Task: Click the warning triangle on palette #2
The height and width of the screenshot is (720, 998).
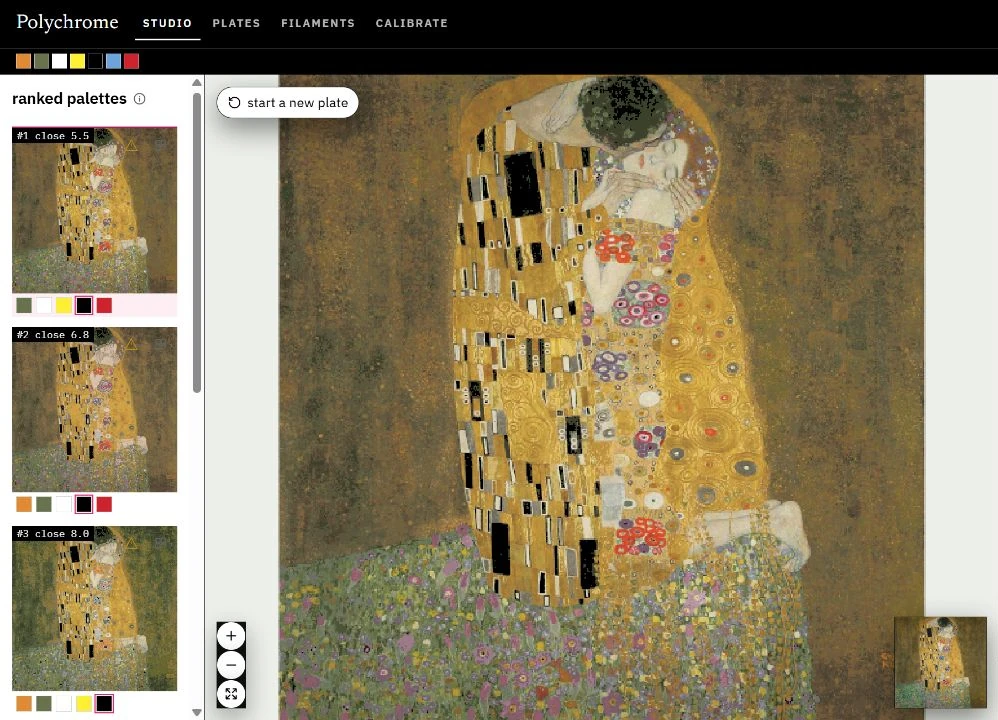Action: (x=131, y=344)
